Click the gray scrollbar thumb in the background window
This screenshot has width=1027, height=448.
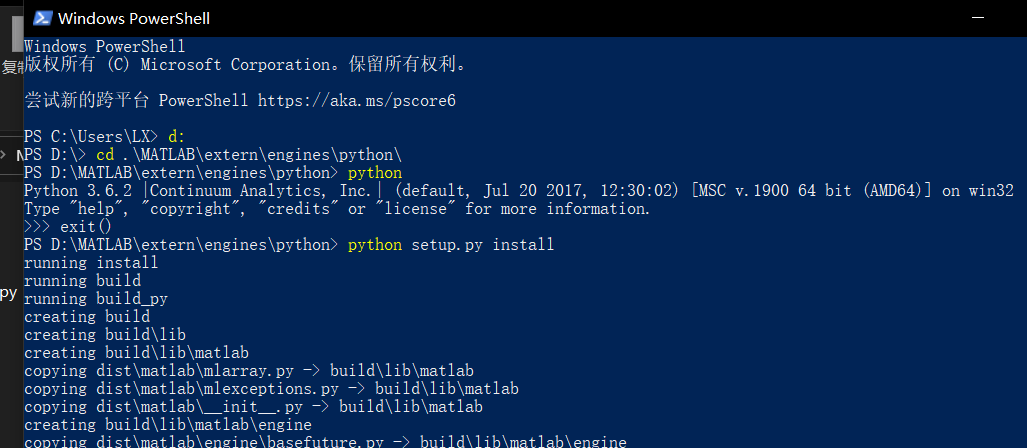coord(17,33)
